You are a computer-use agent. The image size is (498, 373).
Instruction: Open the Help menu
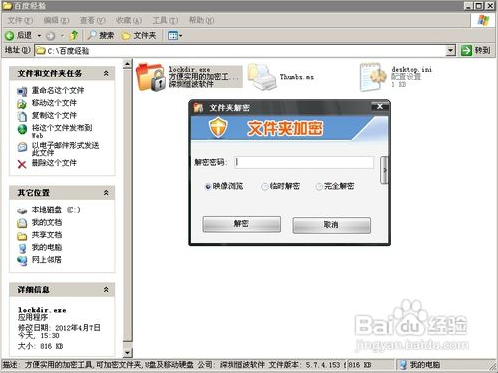click(201, 20)
